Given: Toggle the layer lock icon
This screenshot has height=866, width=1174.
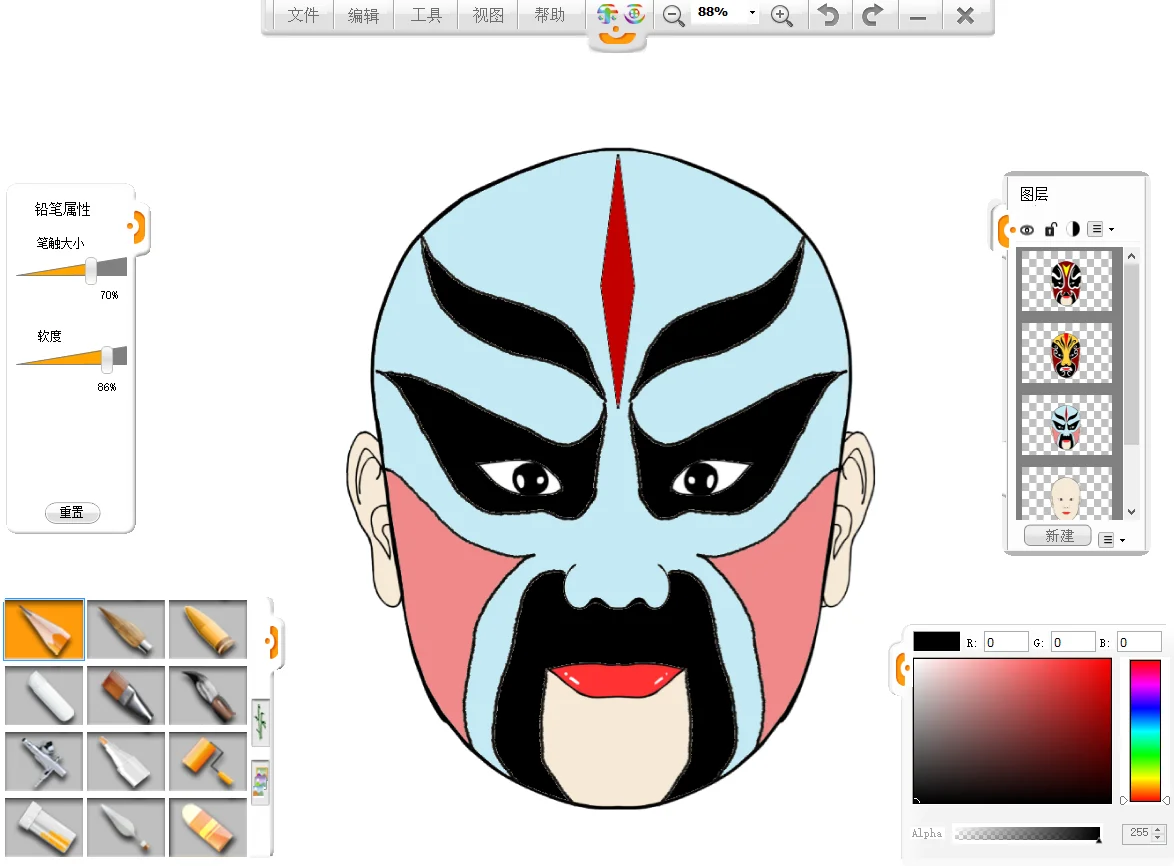Looking at the screenshot, I should tap(1049, 229).
